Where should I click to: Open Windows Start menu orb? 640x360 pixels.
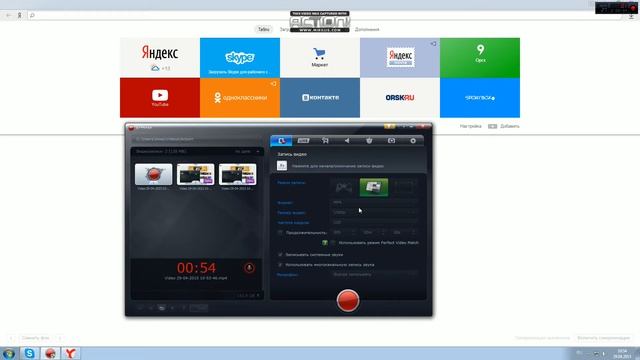tap(9, 353)
